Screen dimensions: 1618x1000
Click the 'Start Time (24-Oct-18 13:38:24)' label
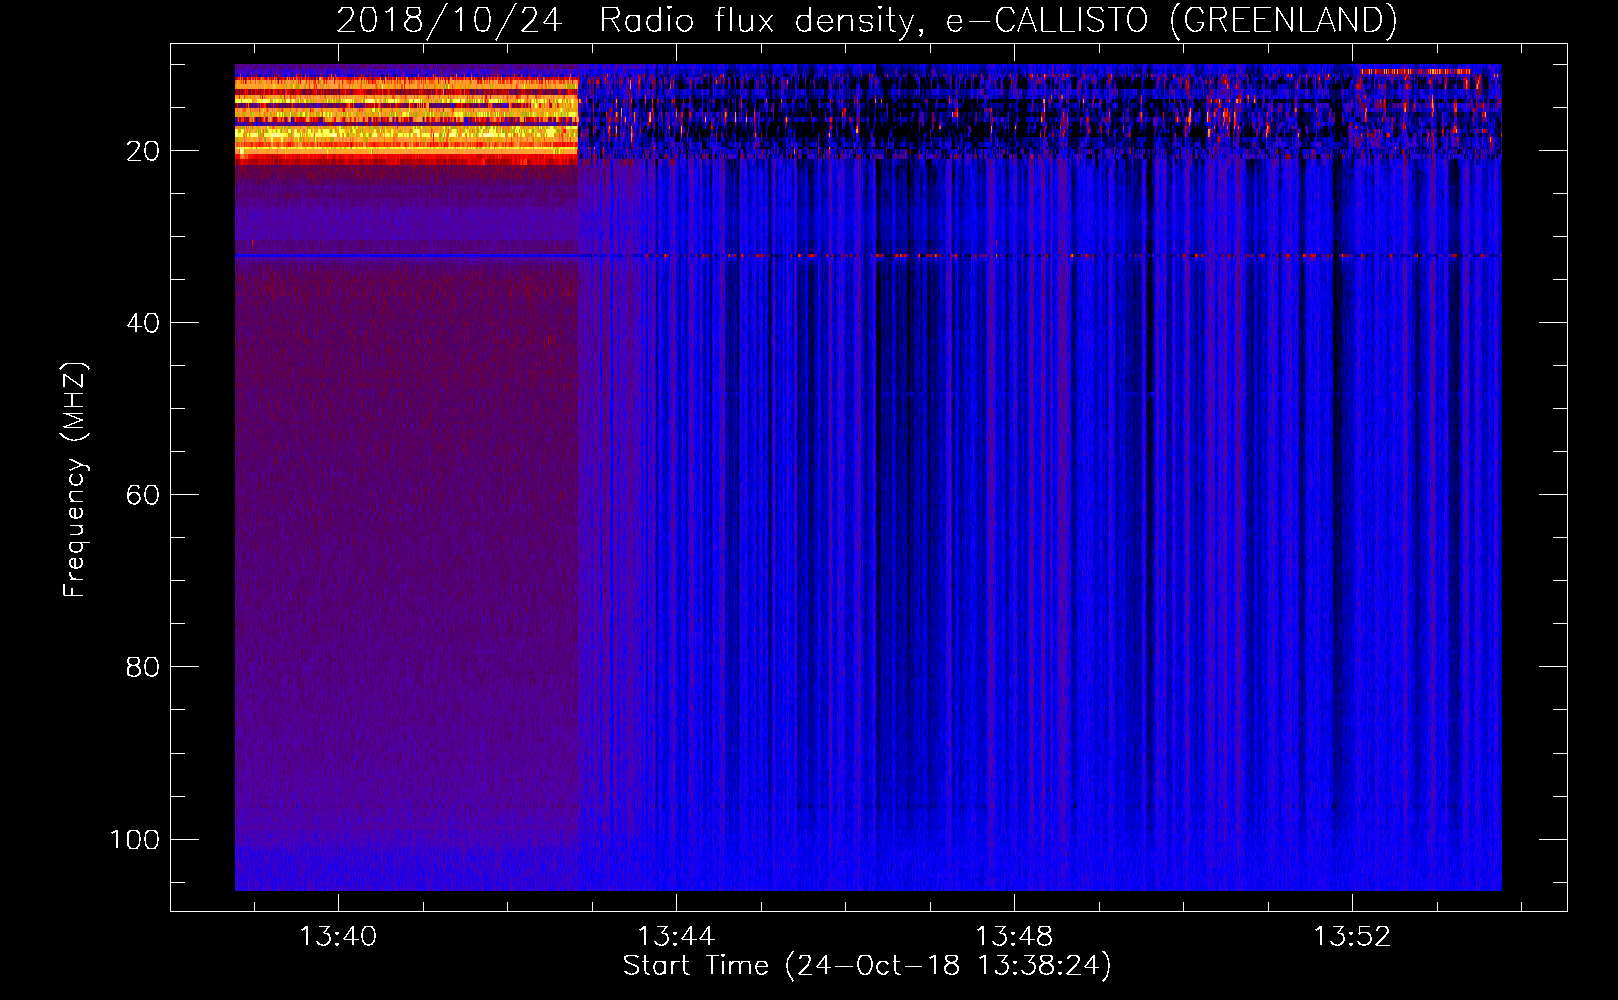click(x=867, y=966)
